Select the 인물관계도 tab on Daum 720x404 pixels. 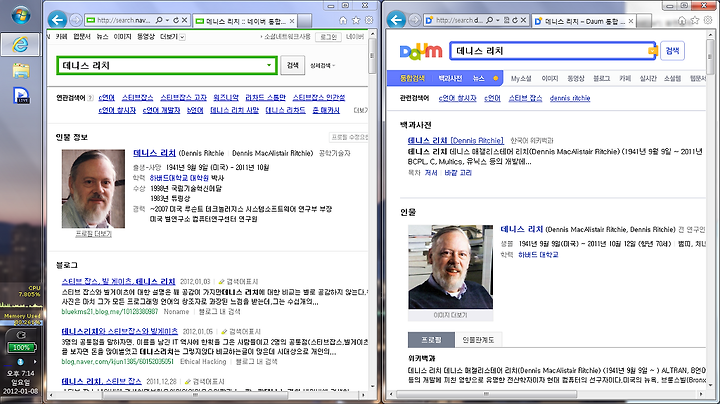(478, 340)
